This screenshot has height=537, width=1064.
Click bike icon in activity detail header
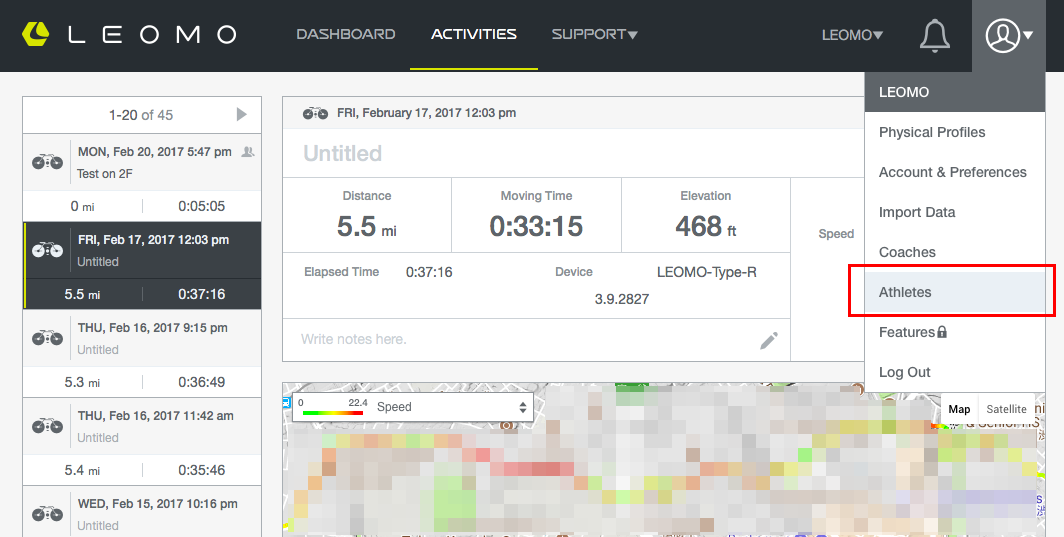(x=315, y=113)
